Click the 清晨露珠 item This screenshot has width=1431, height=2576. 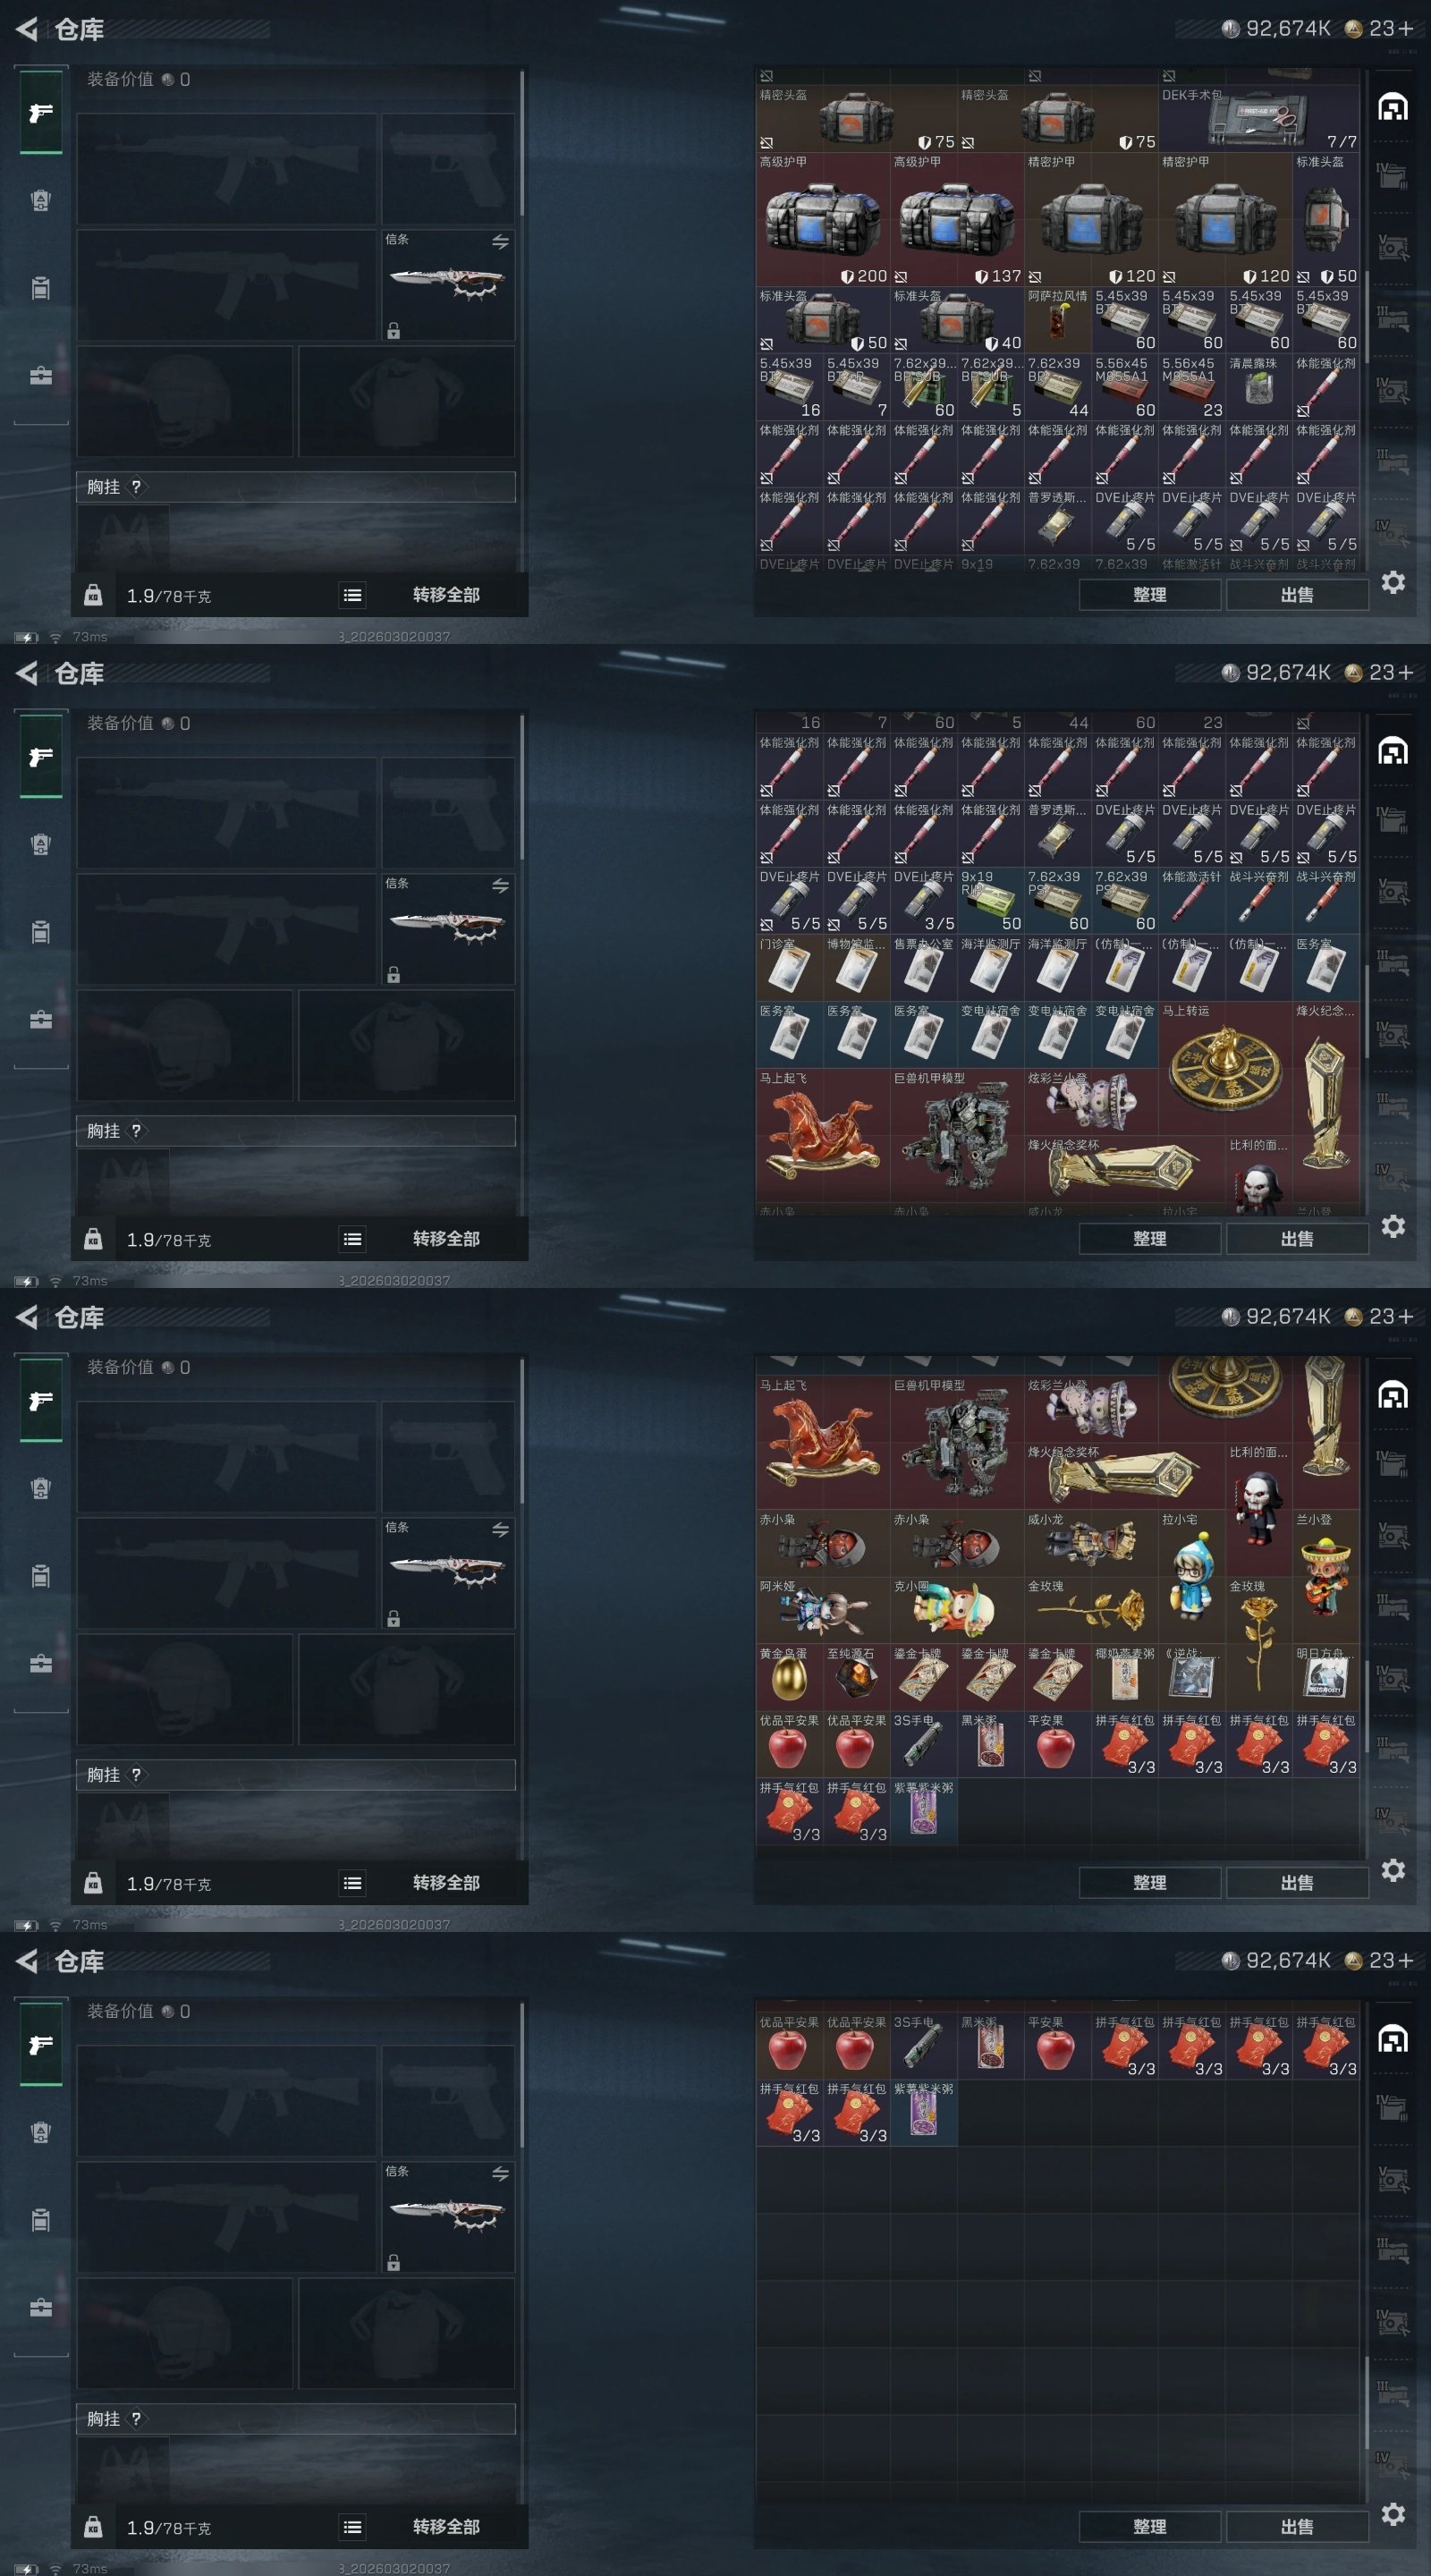(x=1259, y=387)
